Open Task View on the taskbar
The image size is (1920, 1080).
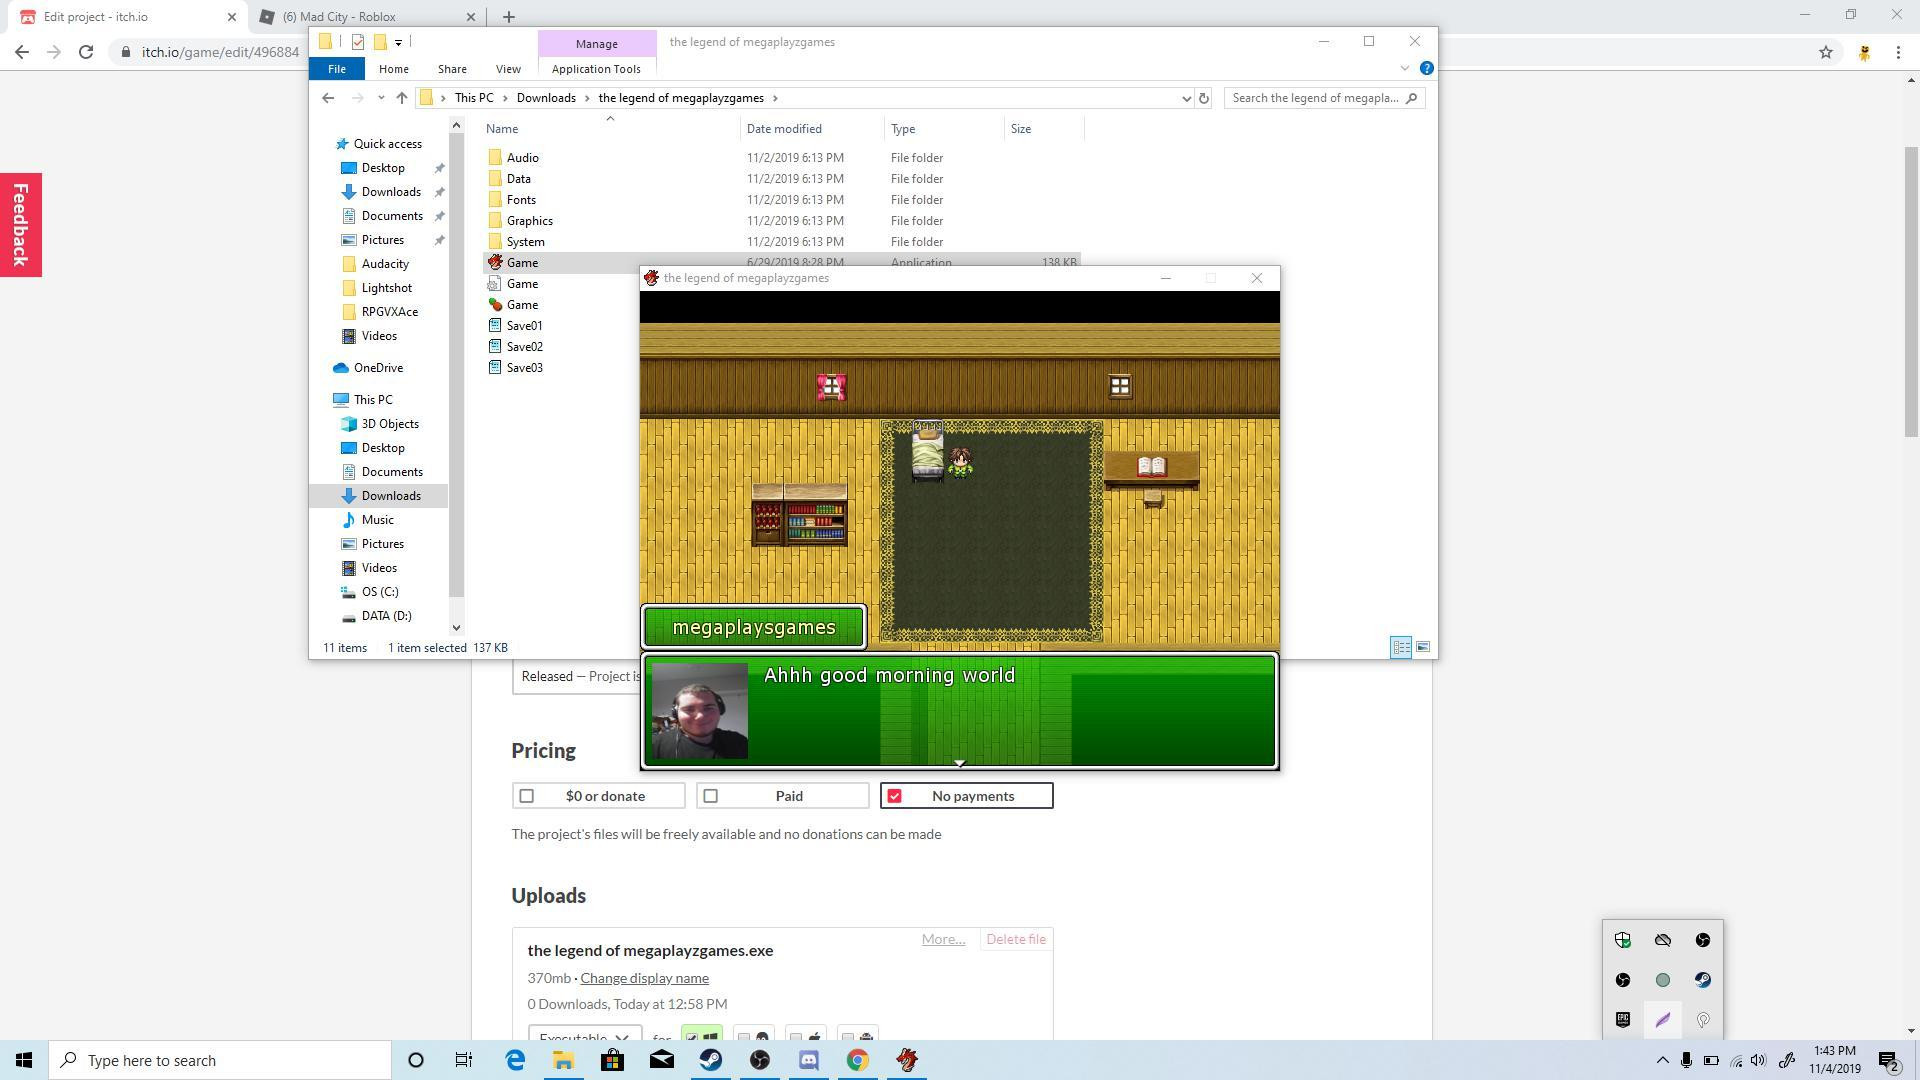tap(464, 1060)
